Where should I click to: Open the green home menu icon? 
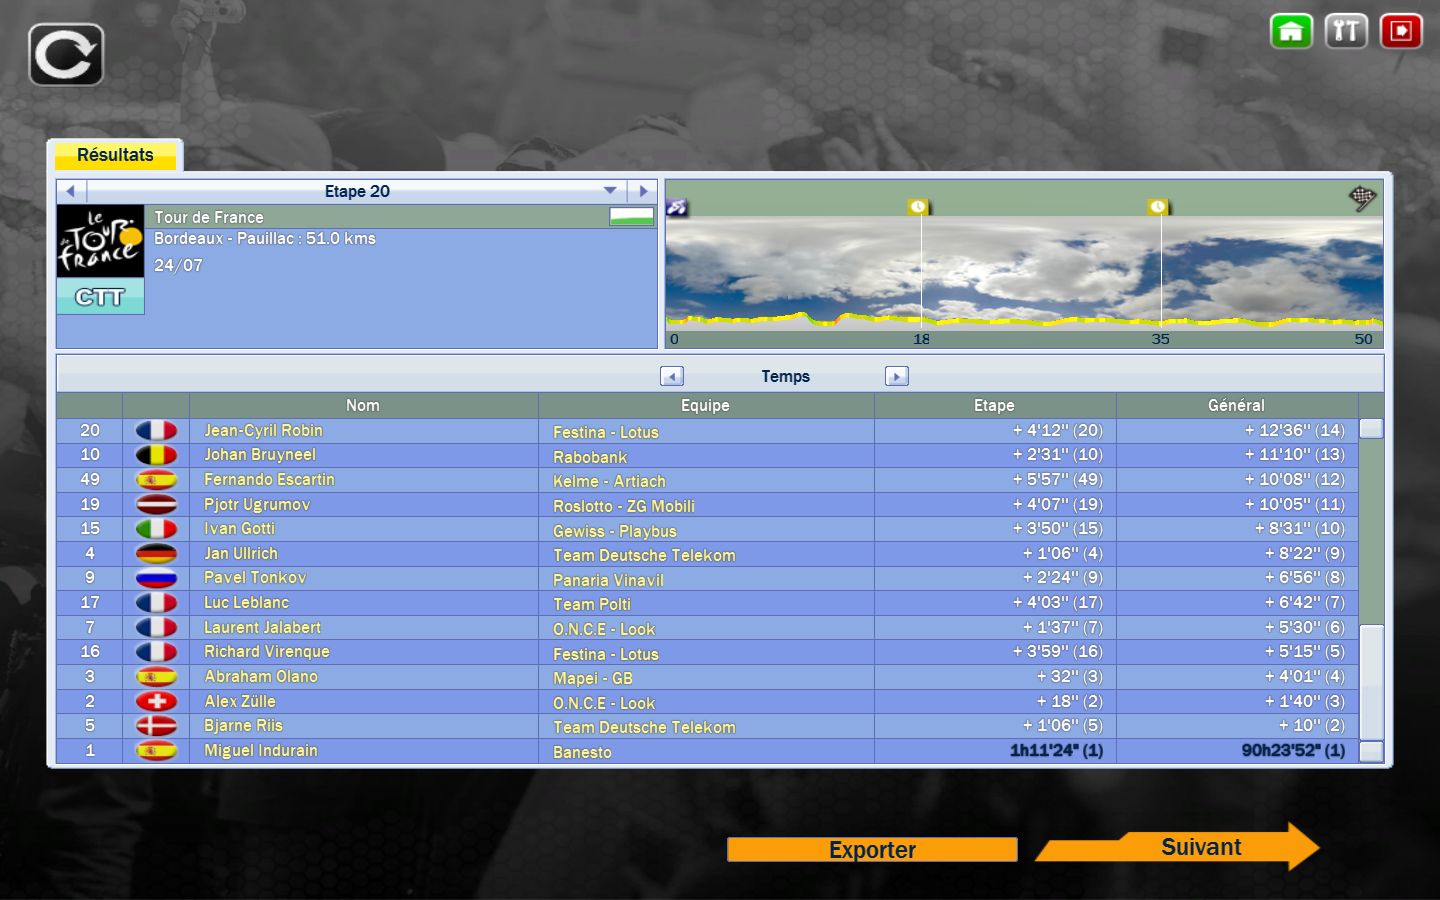pyautogui.click(x=1291, y=31)
